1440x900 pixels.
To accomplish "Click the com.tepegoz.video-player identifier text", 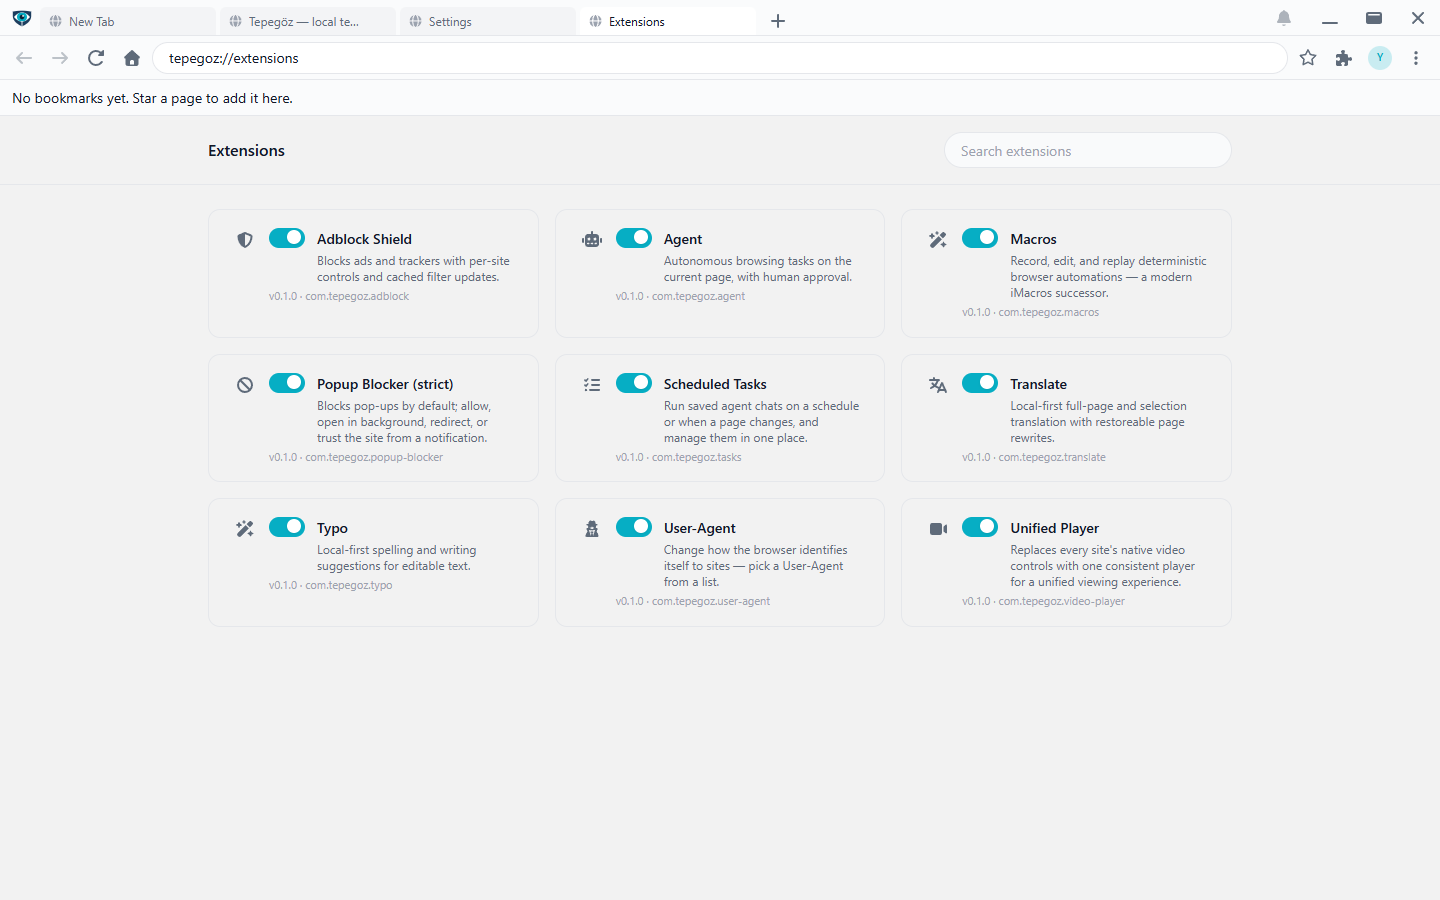I will pos(1061,601).
